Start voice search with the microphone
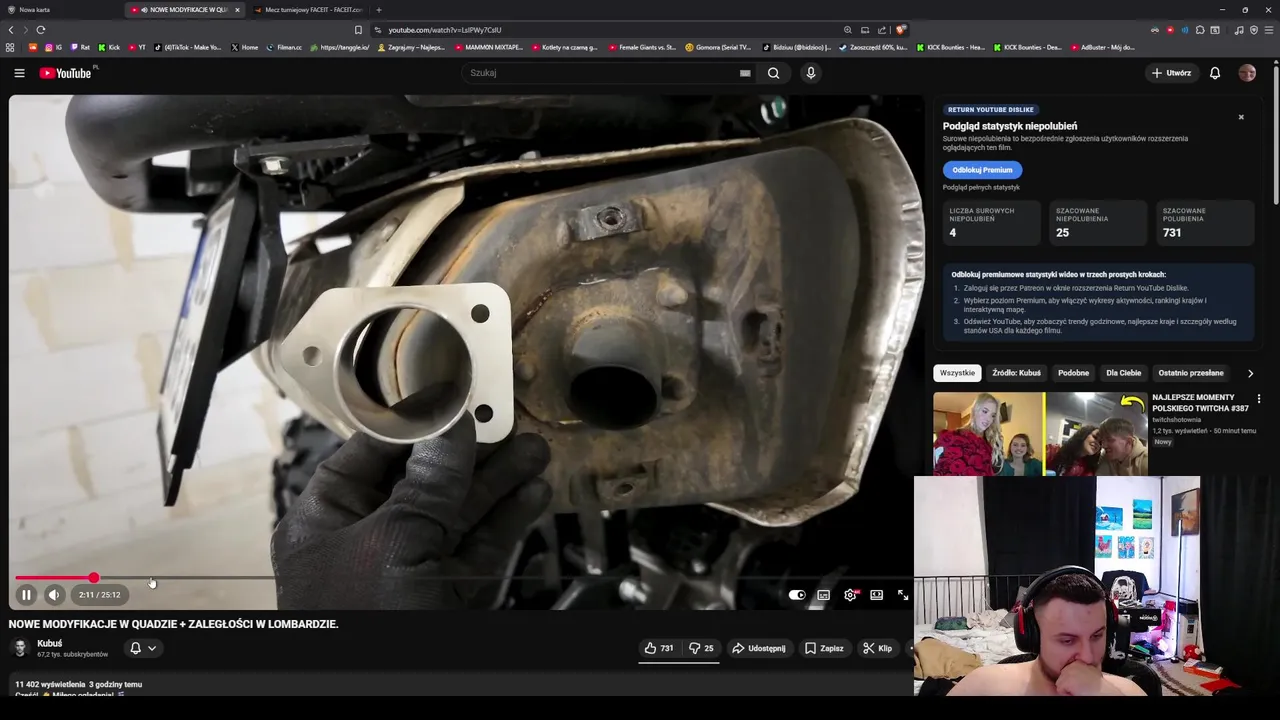 point(811,73)
